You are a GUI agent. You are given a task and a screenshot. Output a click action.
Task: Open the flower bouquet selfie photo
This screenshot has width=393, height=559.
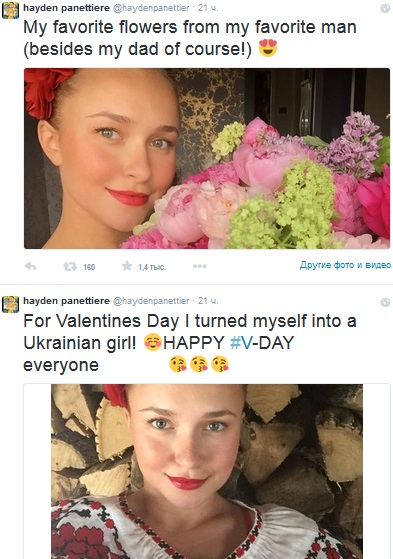207,158
